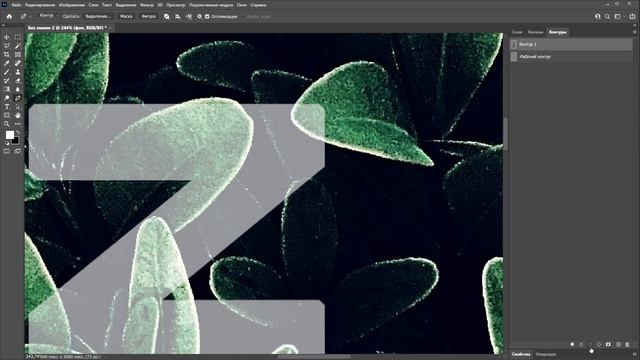Select the Healing Brush tool
The width and height of the screenshot is (640, 360).
[x=18, y=63]
